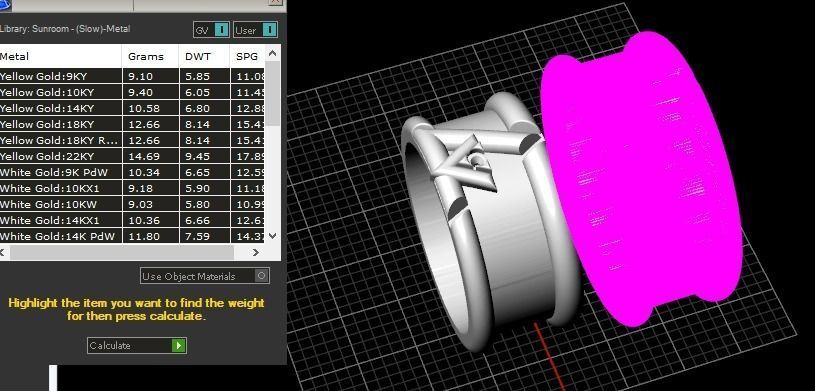815x391 pixels.
Task: Select the Yellow Gold:18KY row
Action: pos(132,124)
